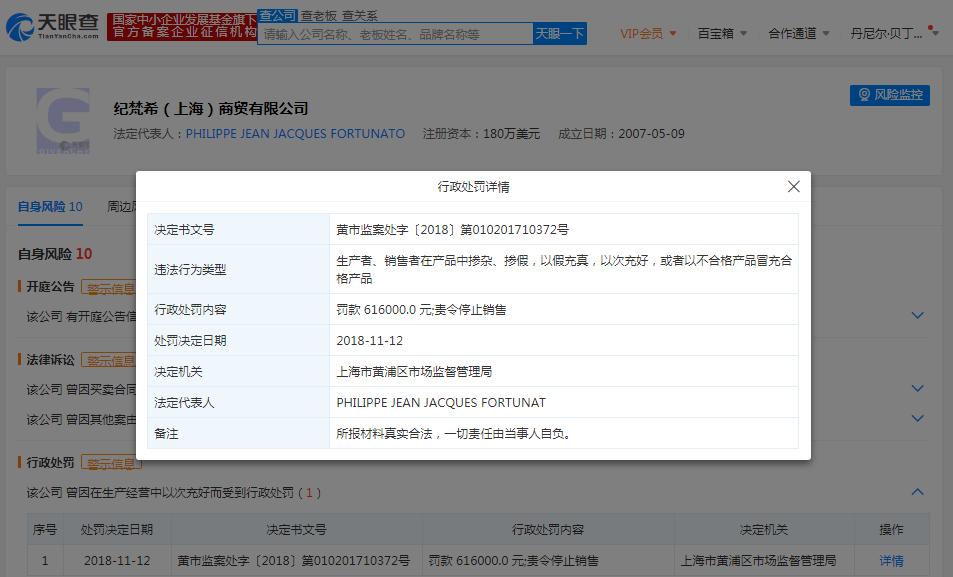
Task: Open the 风险监控 risk monitoring panel
Action: coord(889,95)
